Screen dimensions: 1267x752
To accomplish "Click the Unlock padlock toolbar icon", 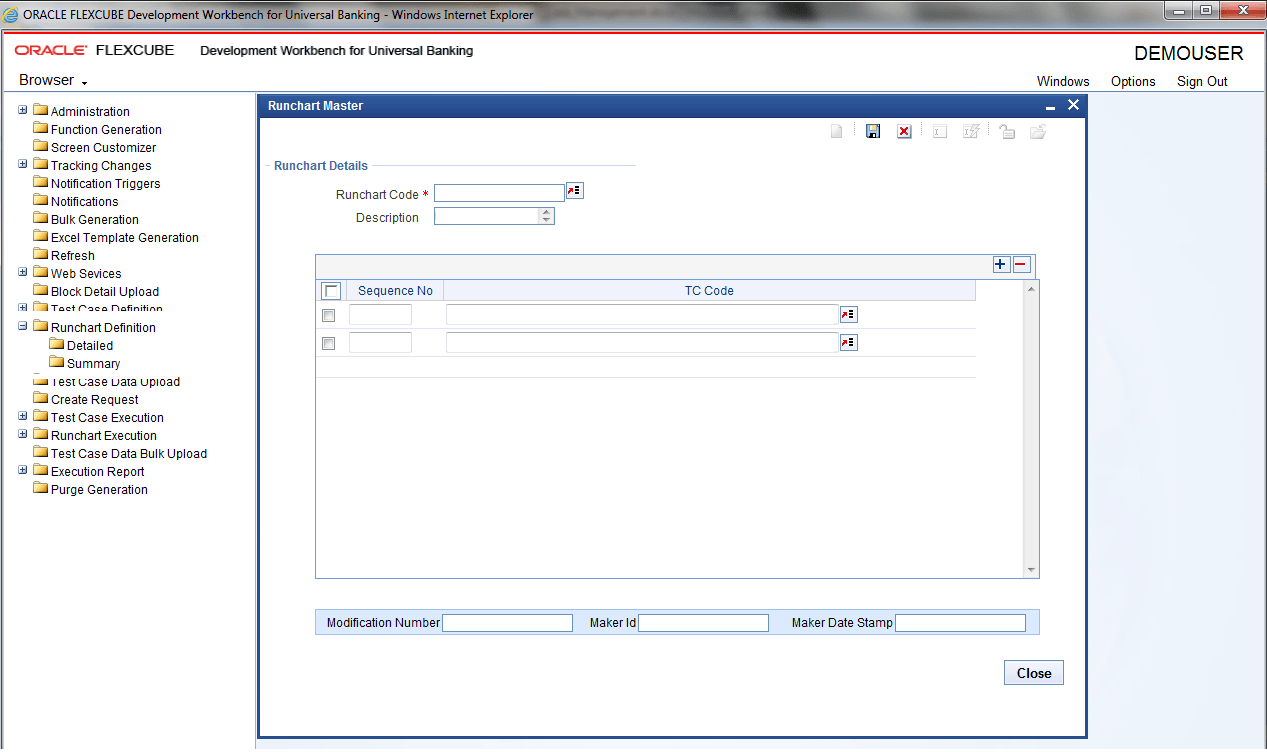I will [x=1007, y=132].
